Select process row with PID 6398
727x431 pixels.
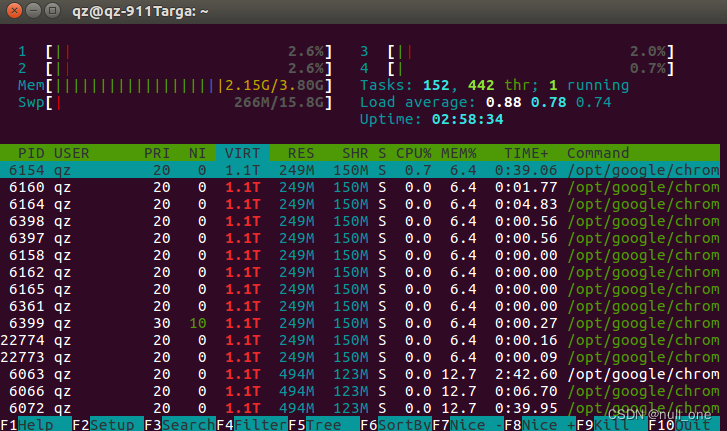tap(360, 221)
